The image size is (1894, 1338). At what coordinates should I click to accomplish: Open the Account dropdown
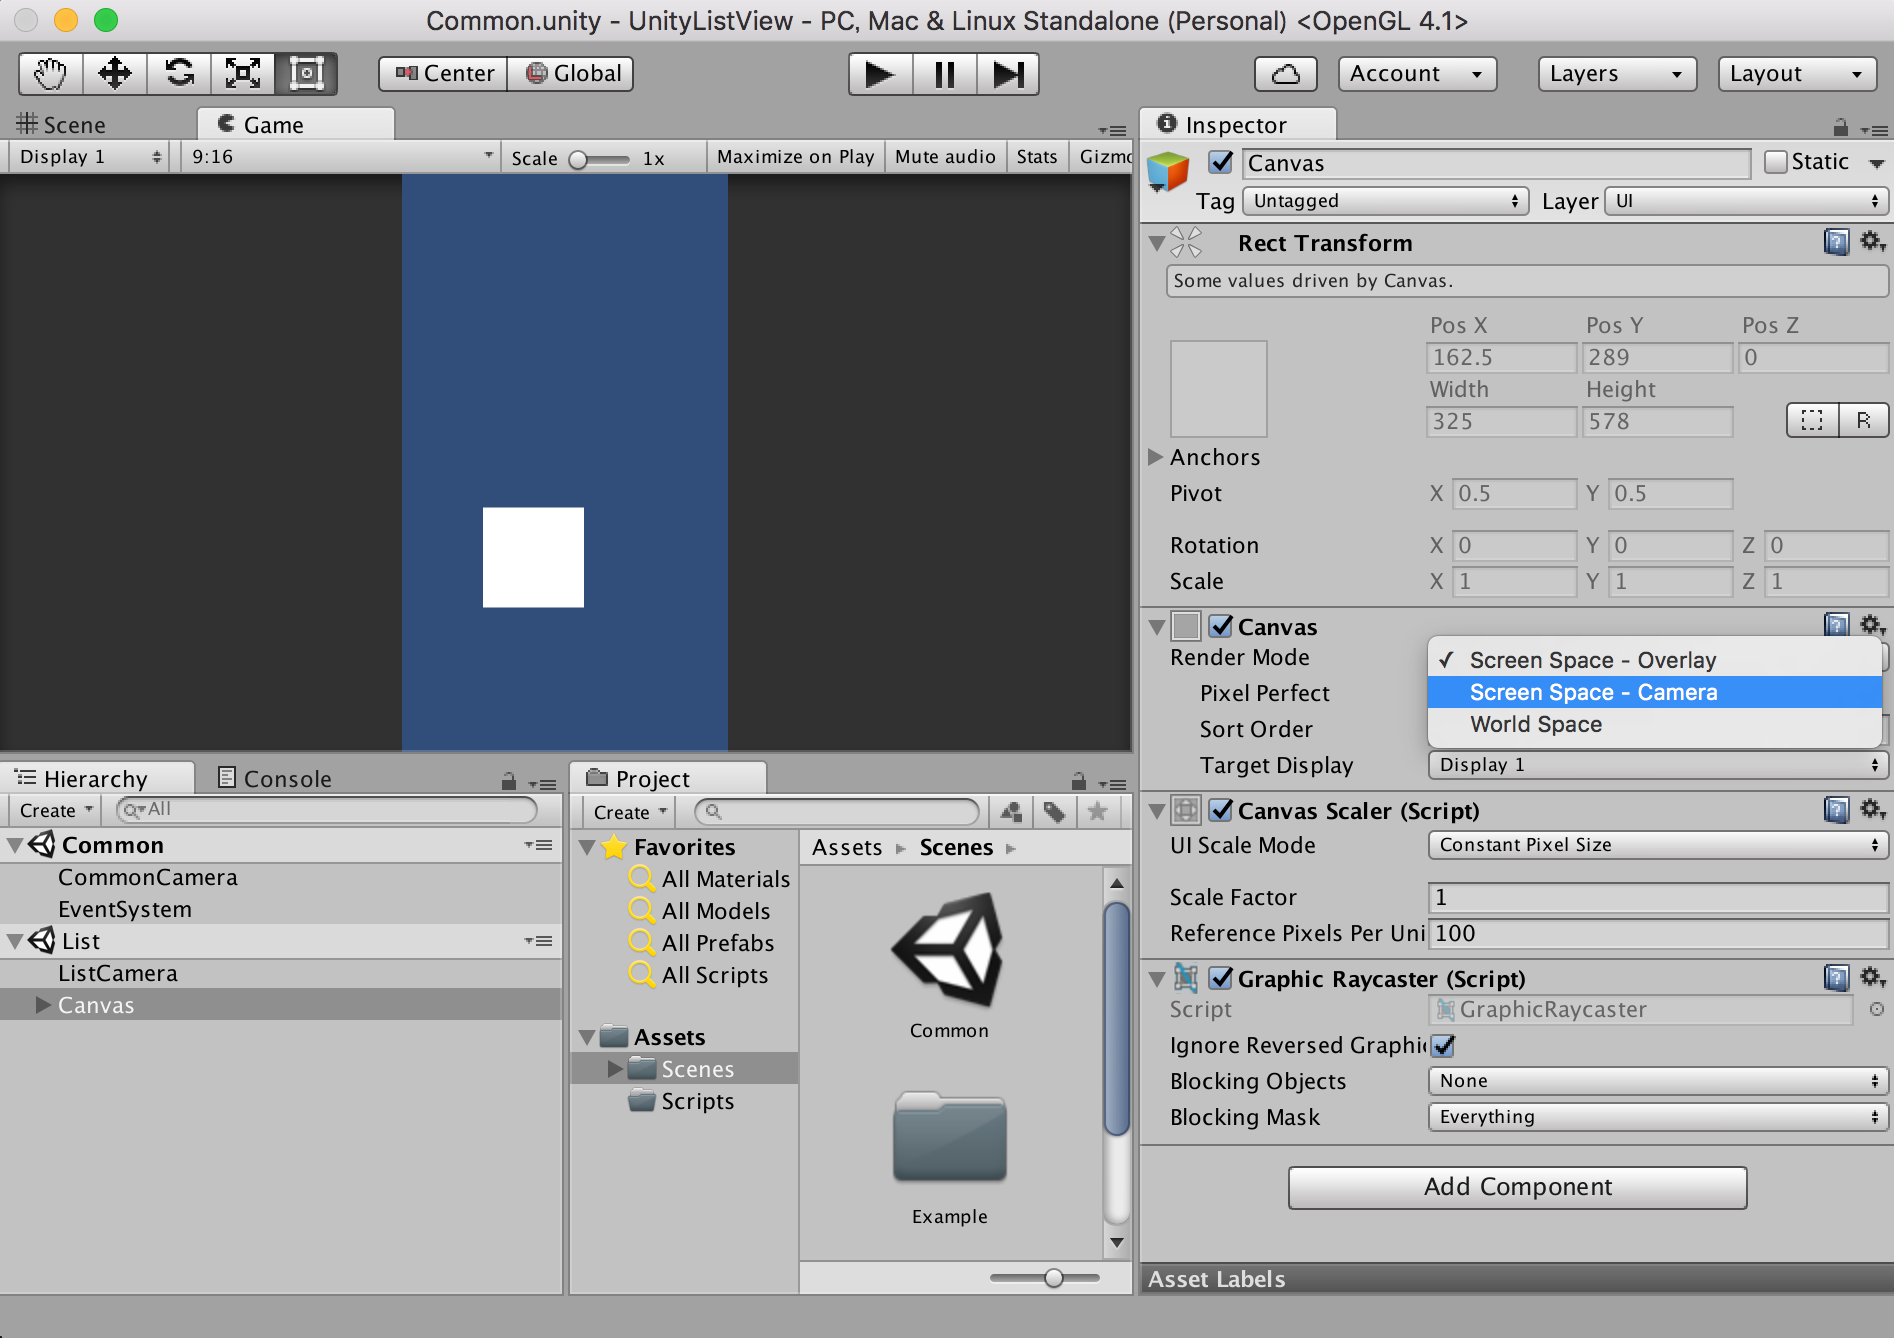tap(1417, 74)
